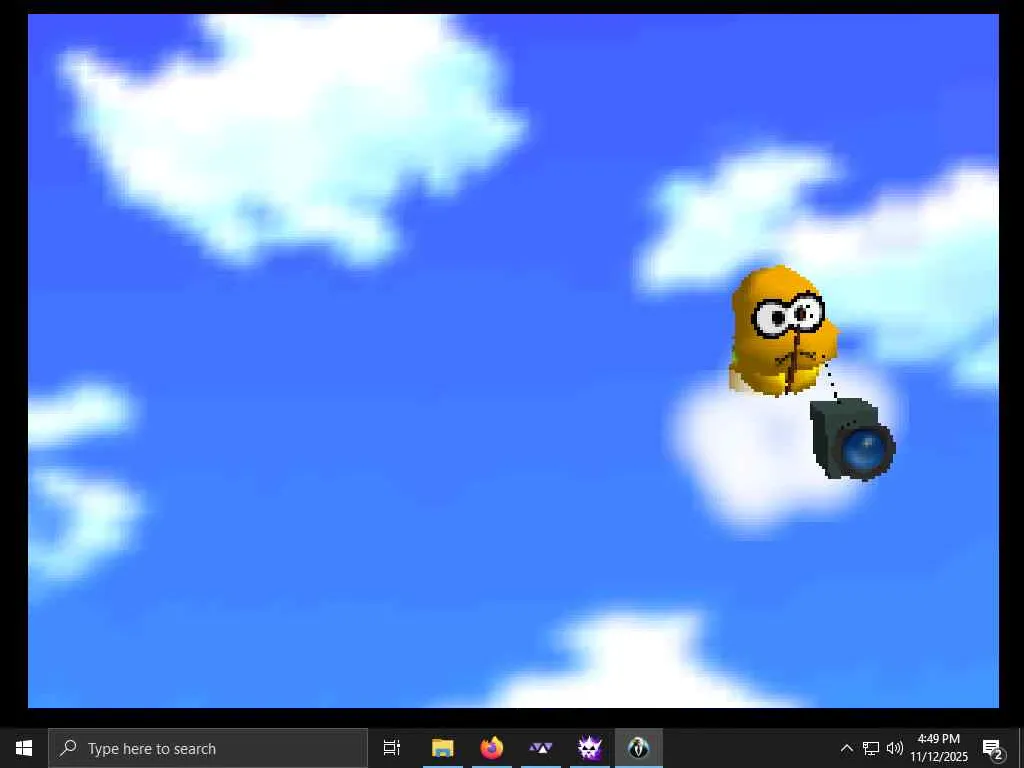Screen dimensions: 1024x768
Task: Click the Lakitu character in the game
Action: (x=782, y=331)
